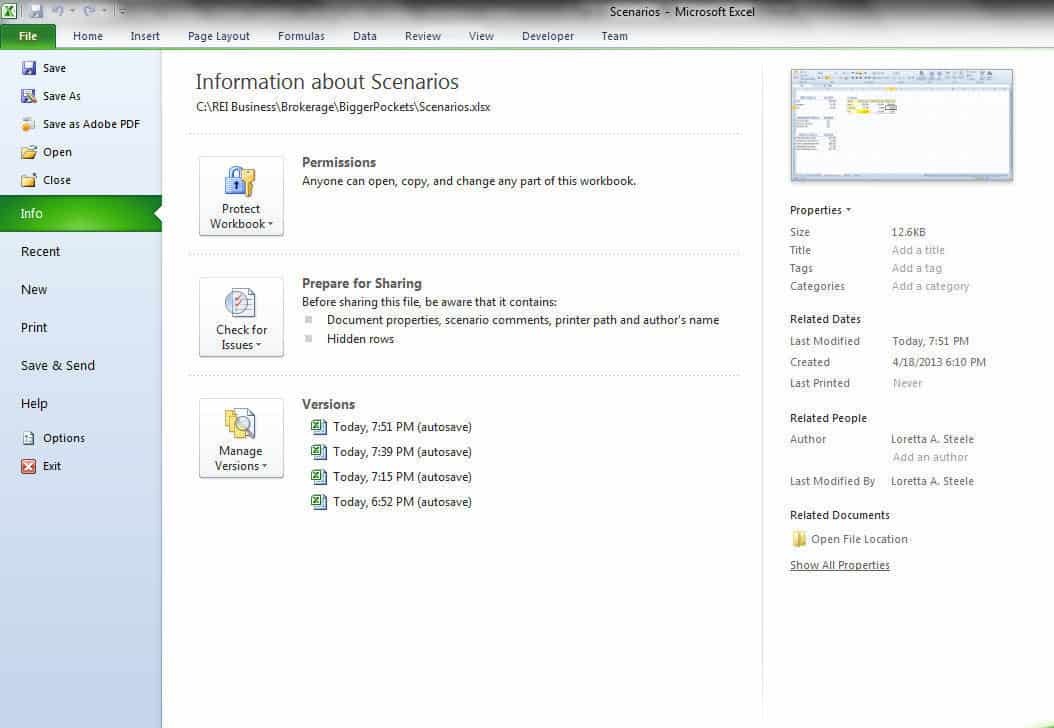Screen dimensions: 1054x728
Task: Switch to the Insert ribbon tab
Action: coord(145,36)
